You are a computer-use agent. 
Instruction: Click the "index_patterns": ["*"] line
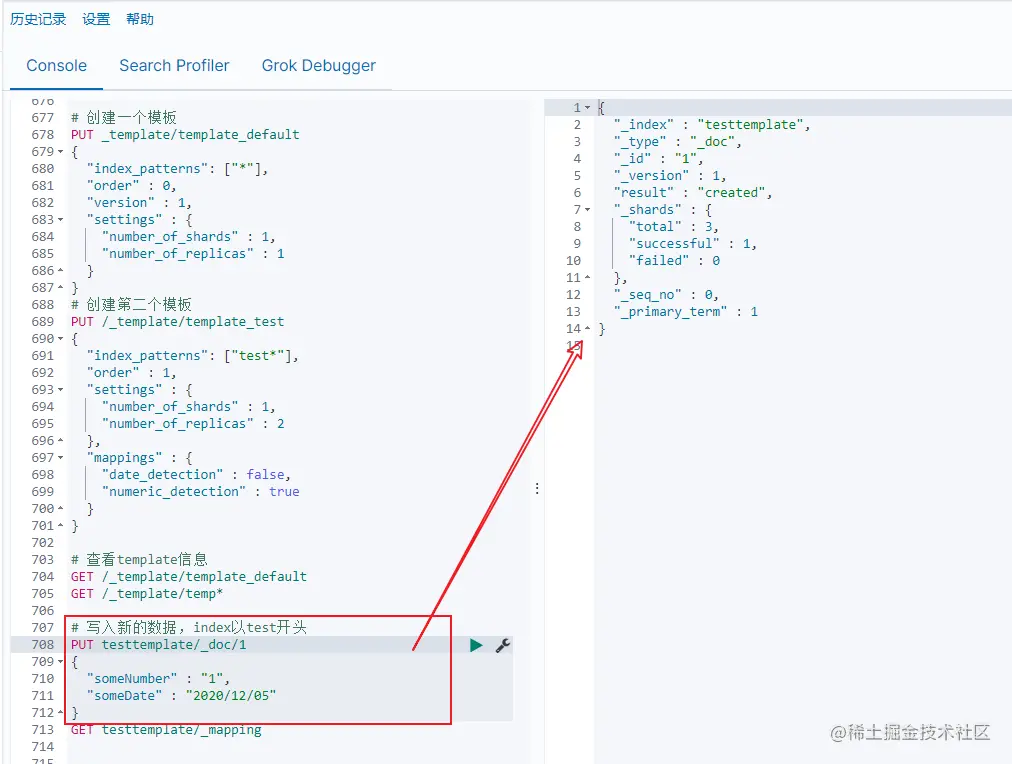point(177,169)
